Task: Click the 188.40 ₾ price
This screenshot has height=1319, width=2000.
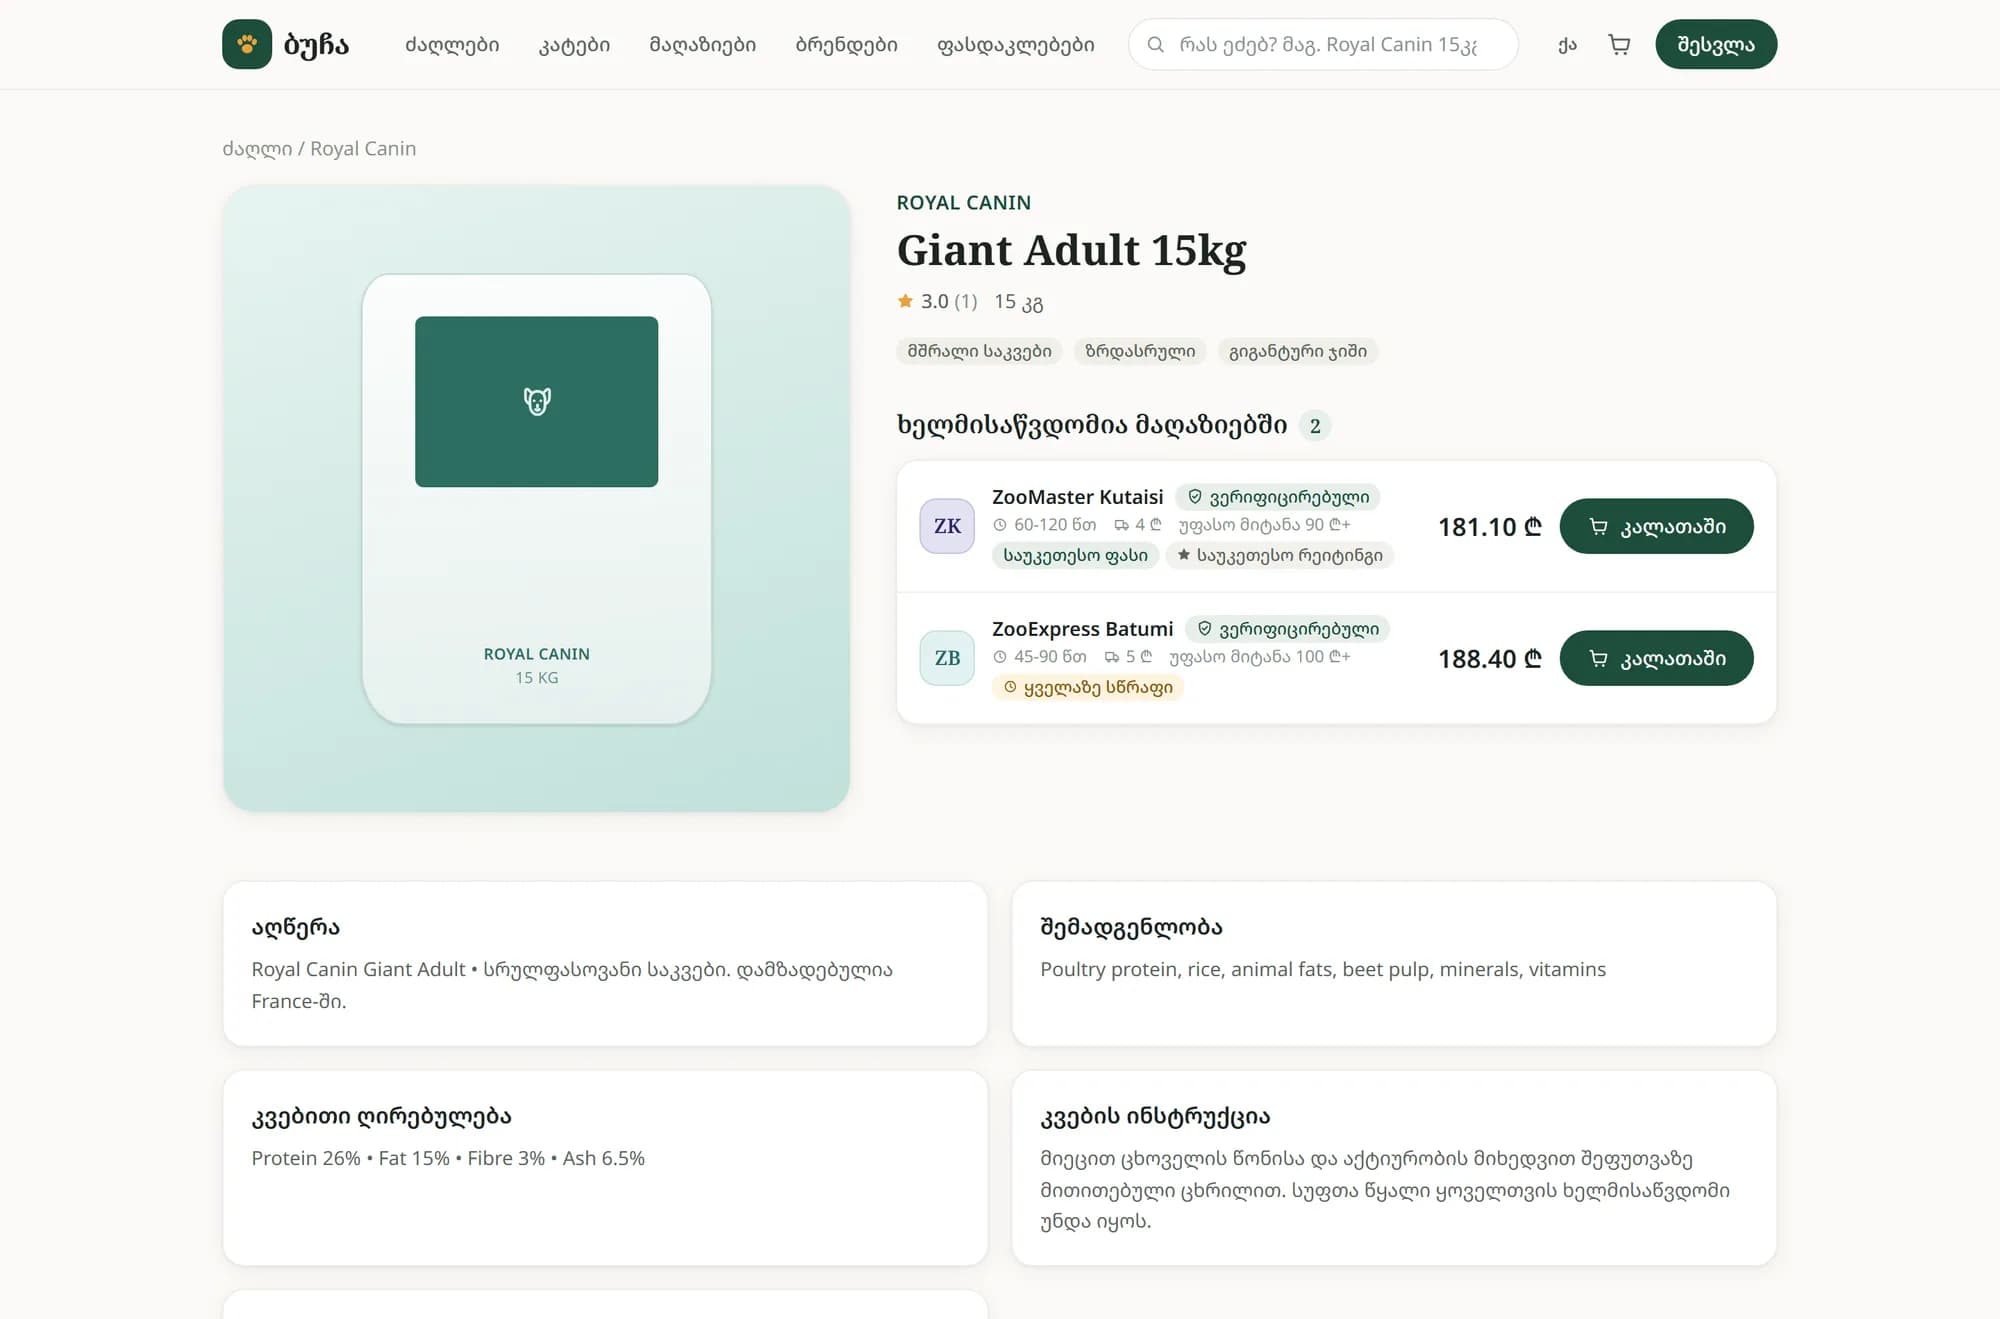Action: 1489,659
